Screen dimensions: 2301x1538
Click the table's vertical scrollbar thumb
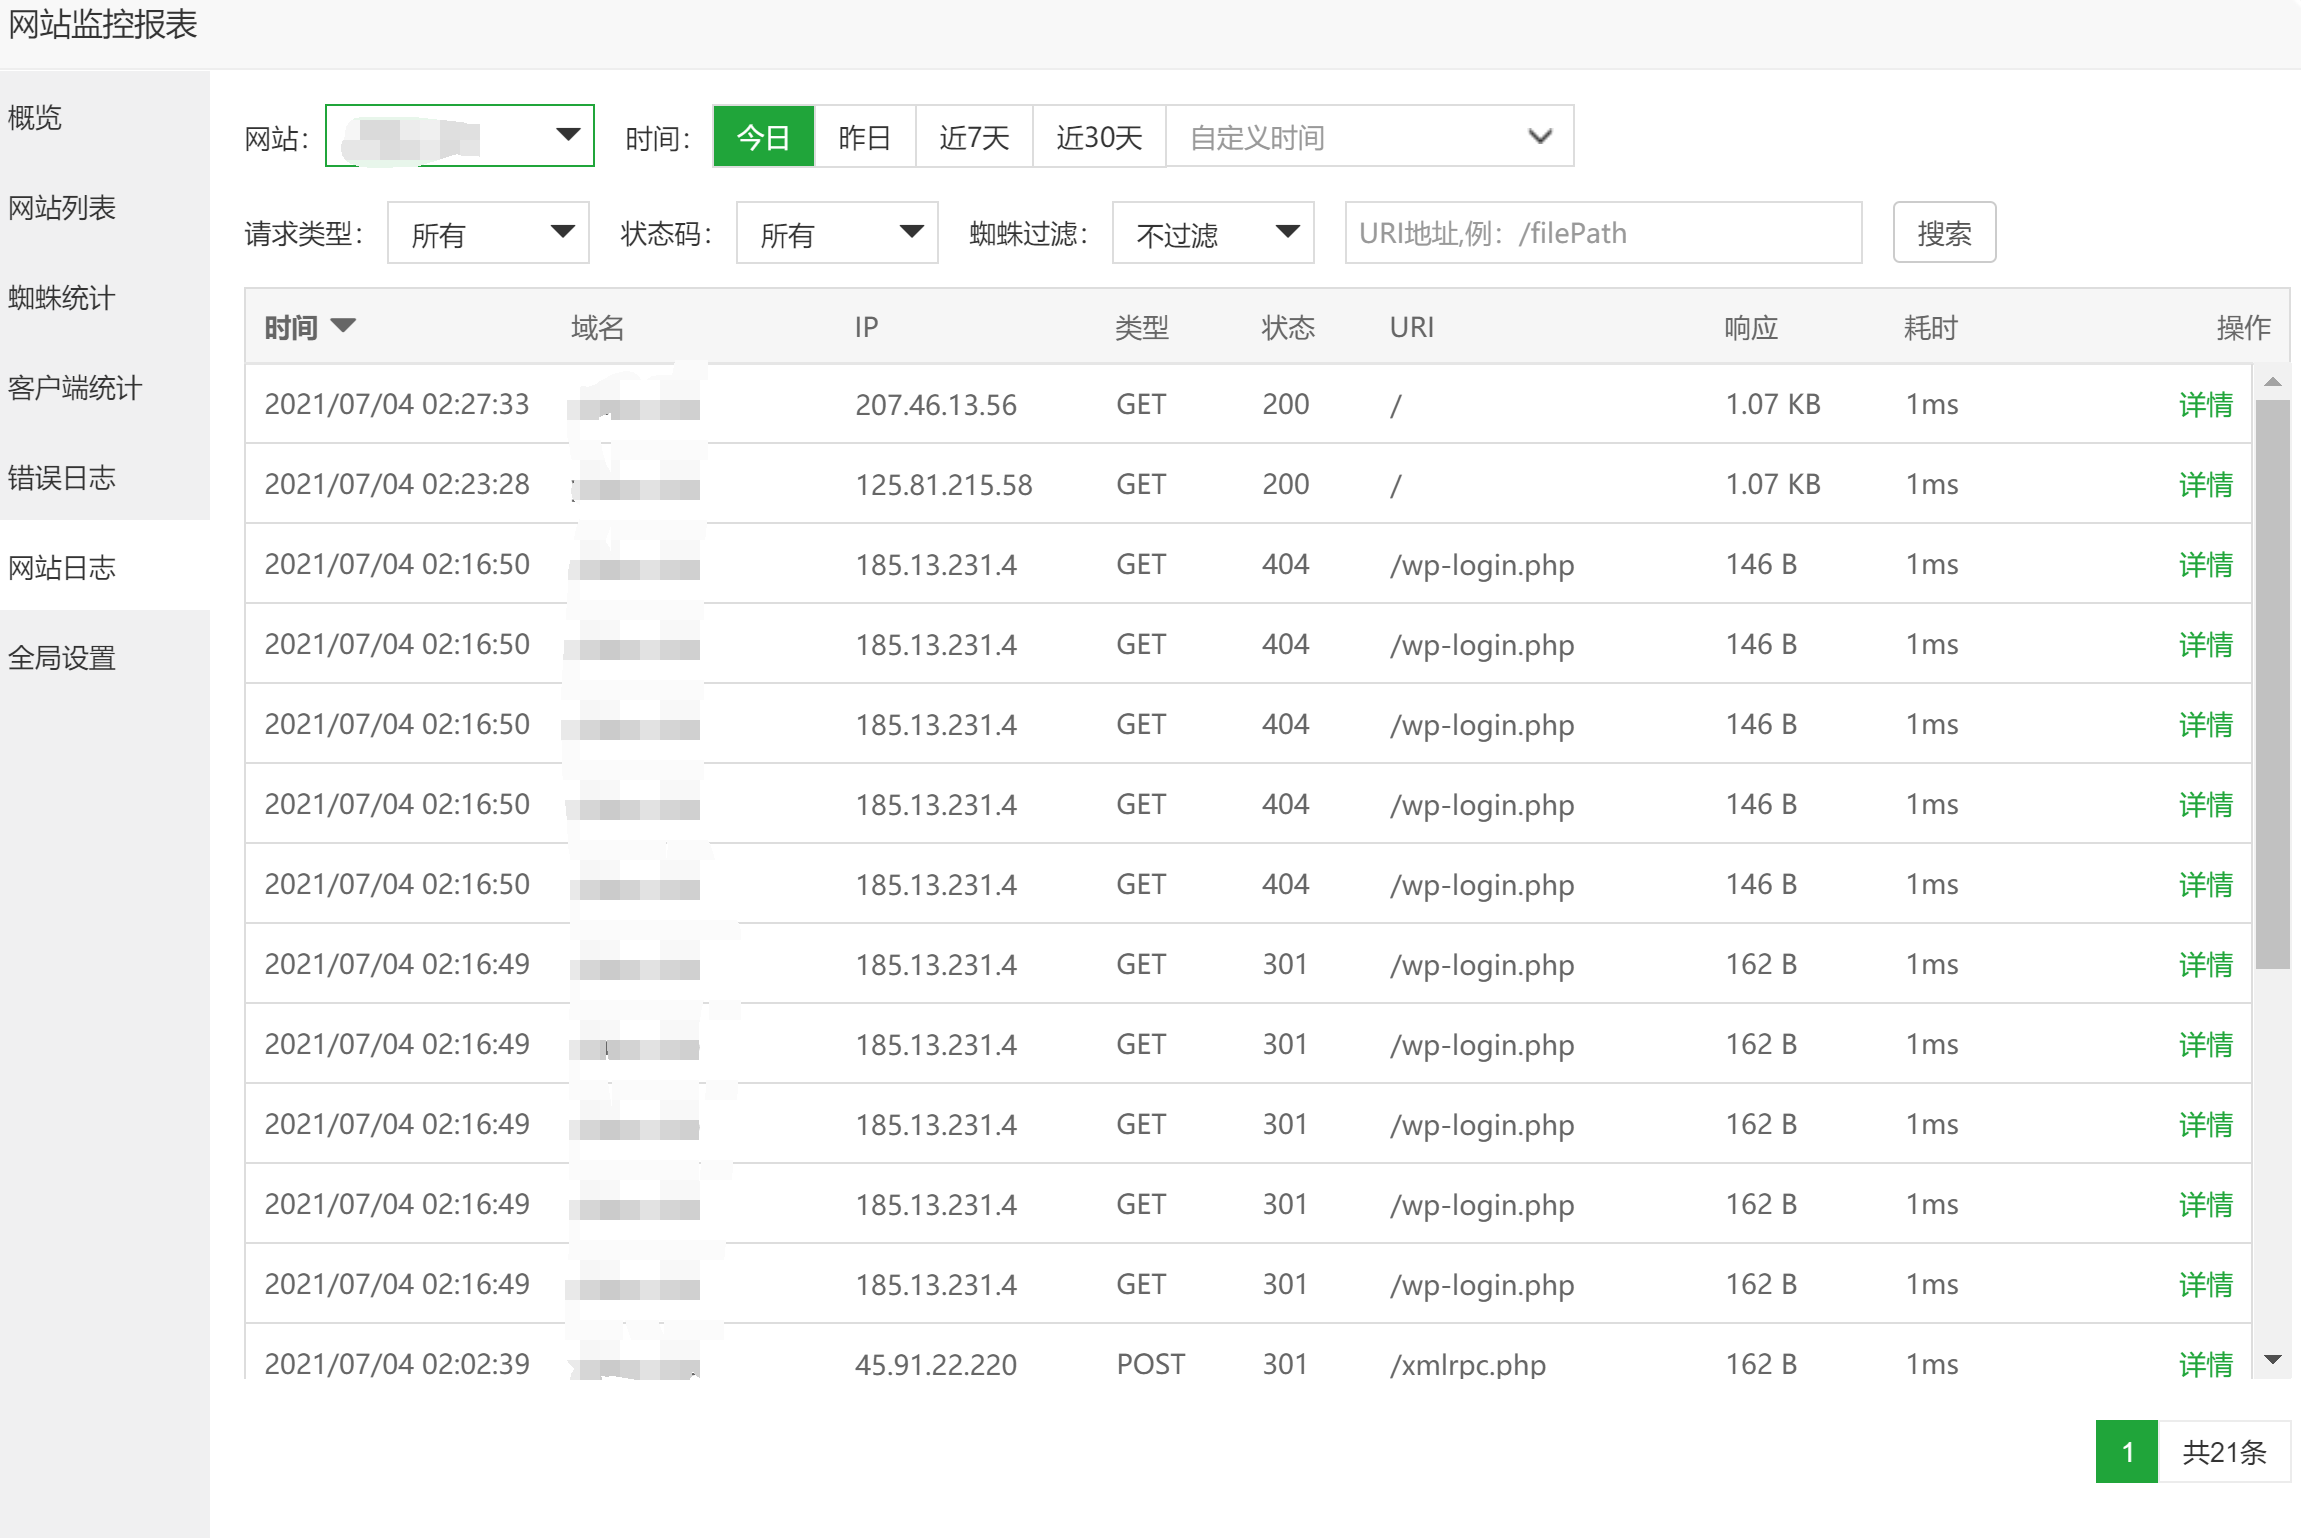click(x=2273, y=685)
